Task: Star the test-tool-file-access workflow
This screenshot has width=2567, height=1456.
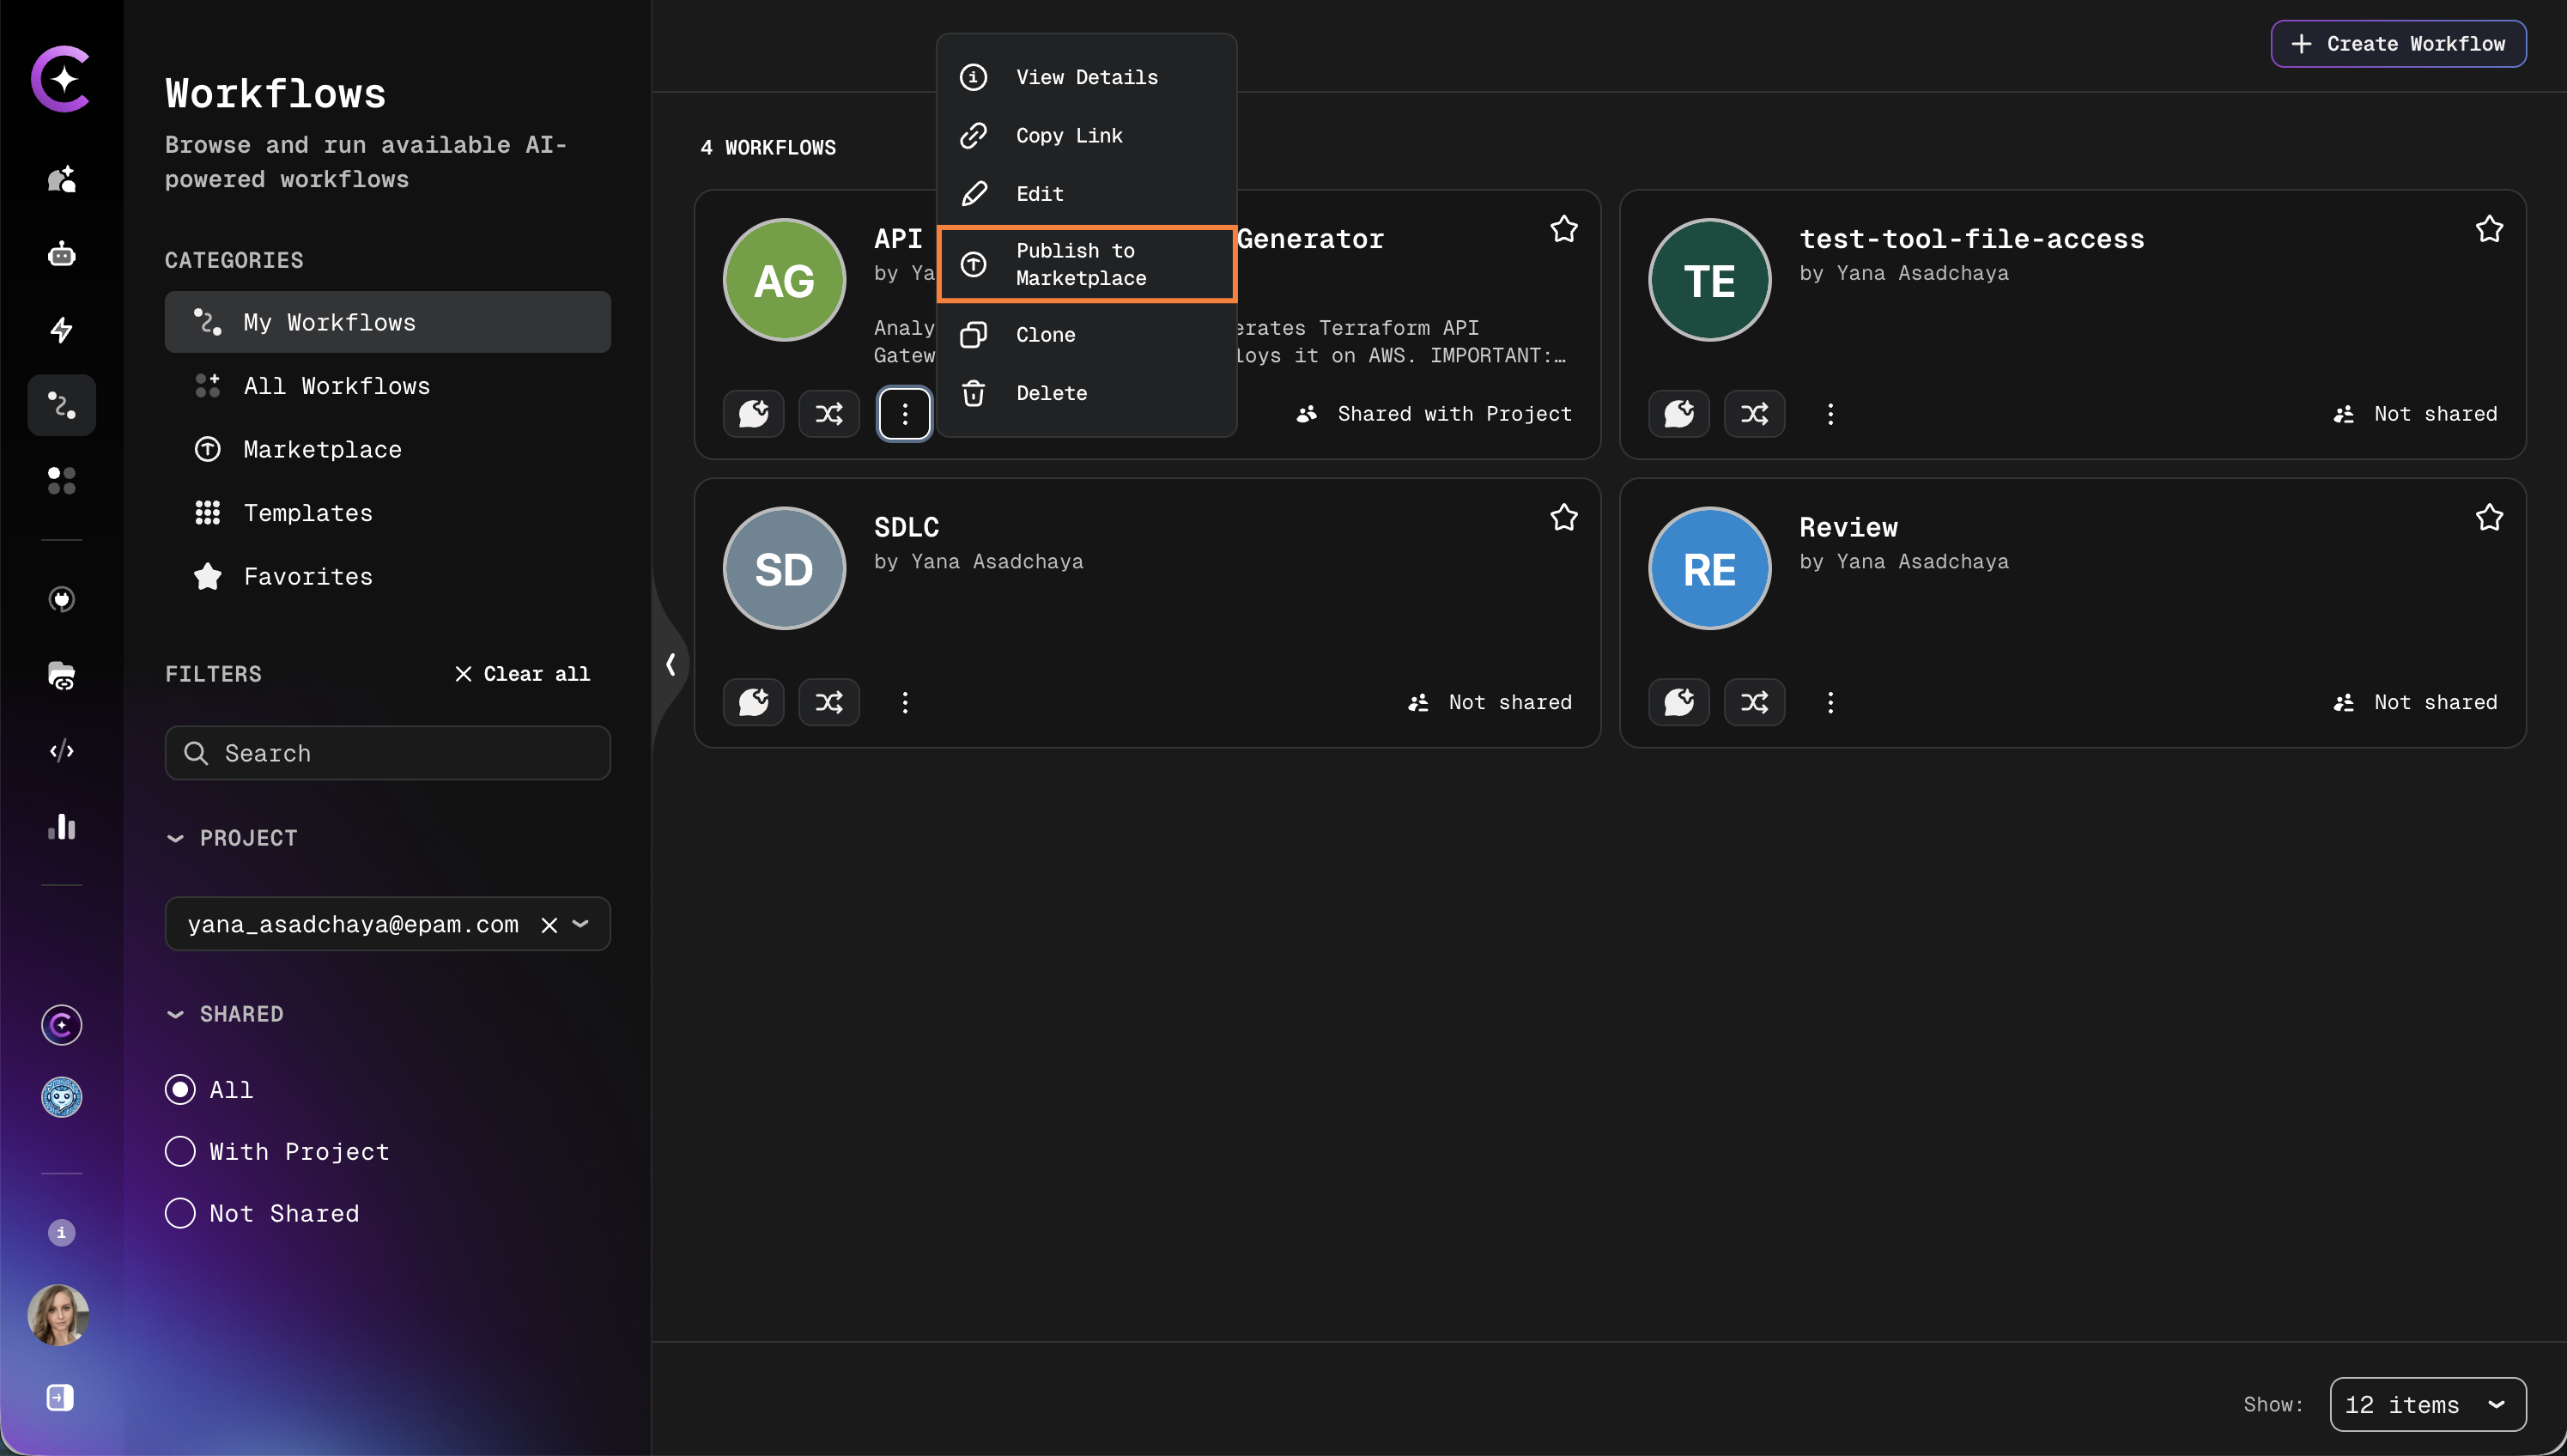Action: tap(2490, 229)
